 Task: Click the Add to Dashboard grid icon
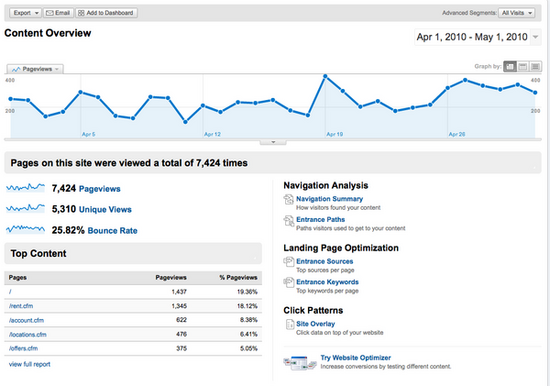tap(81, 13)
